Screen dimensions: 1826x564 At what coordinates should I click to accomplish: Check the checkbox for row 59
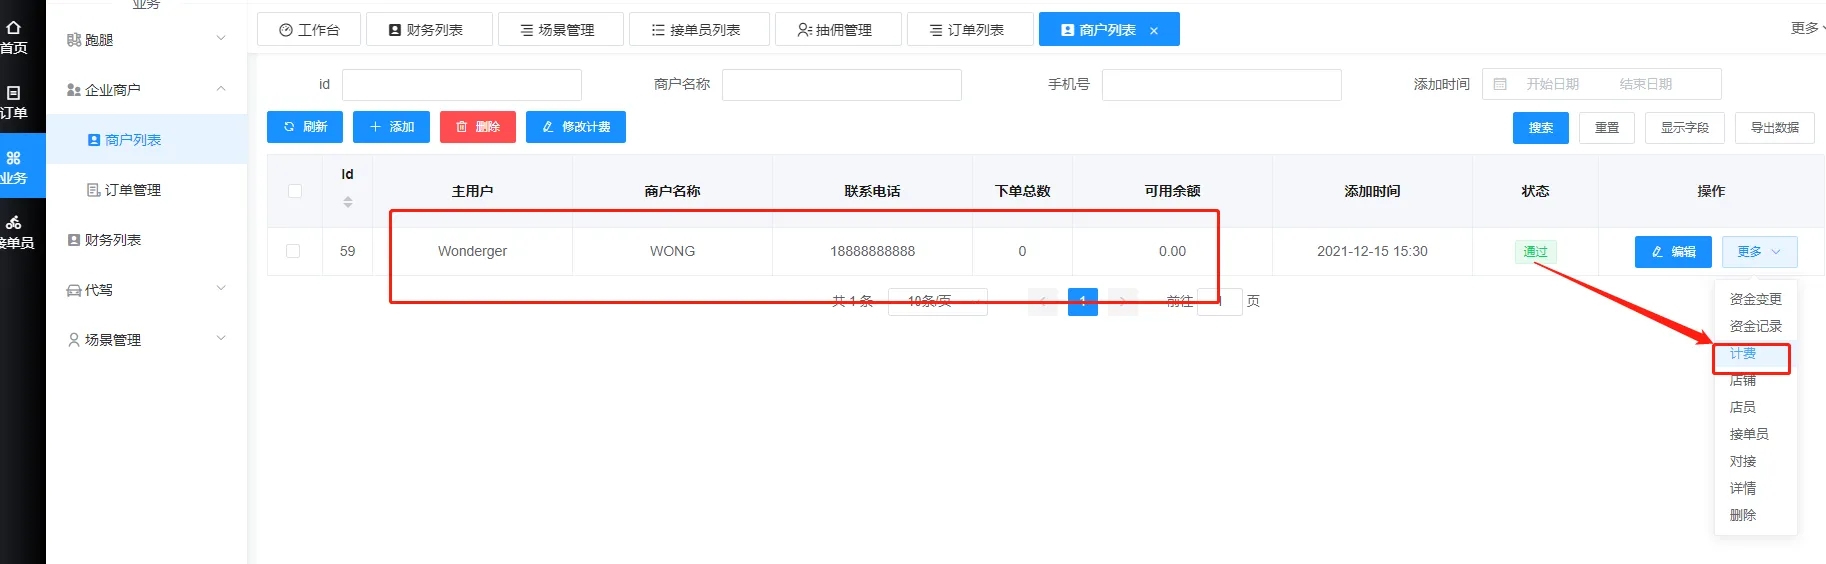coord(293,251)
